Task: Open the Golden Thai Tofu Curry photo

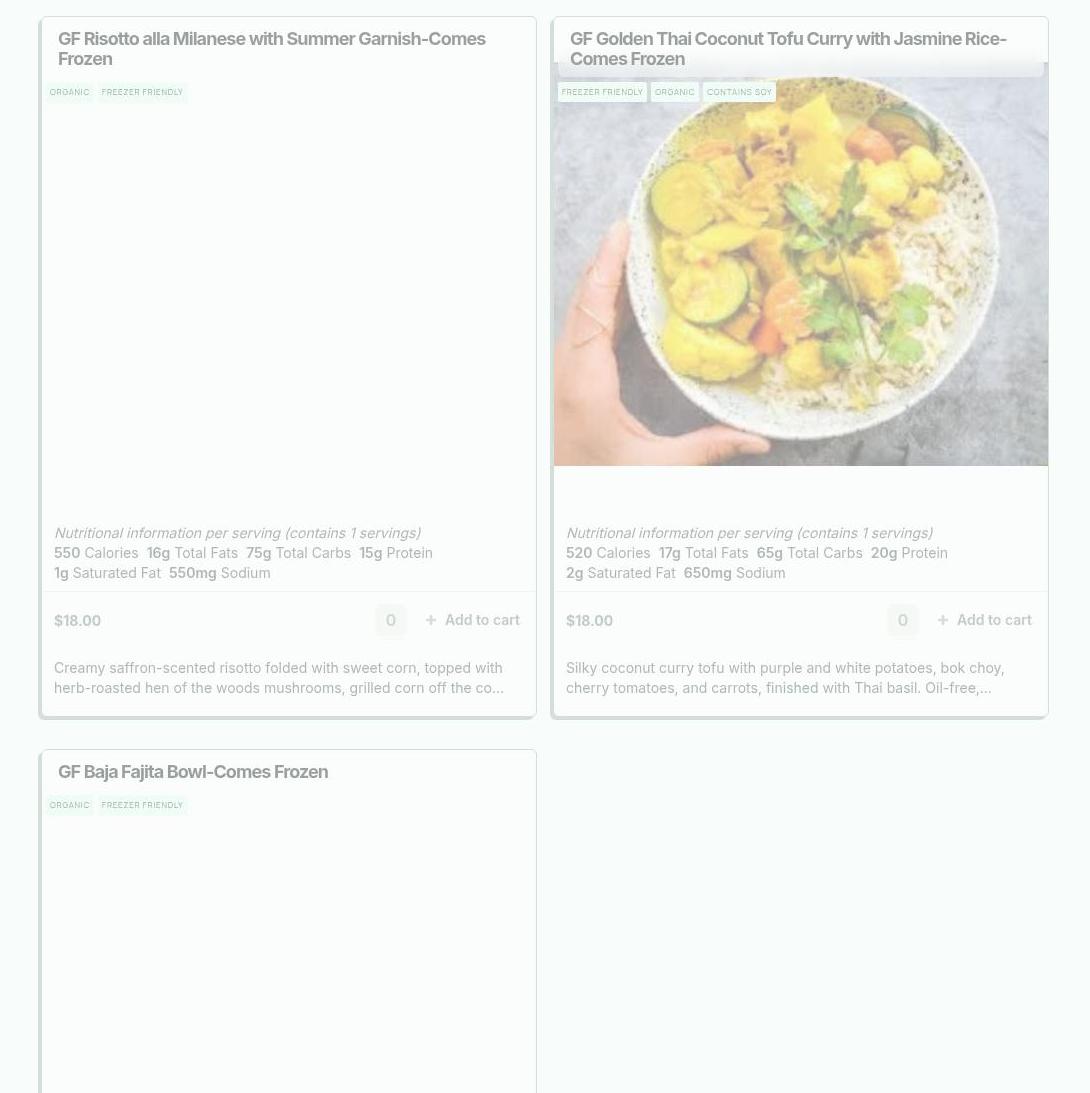Action: point(801,270)
